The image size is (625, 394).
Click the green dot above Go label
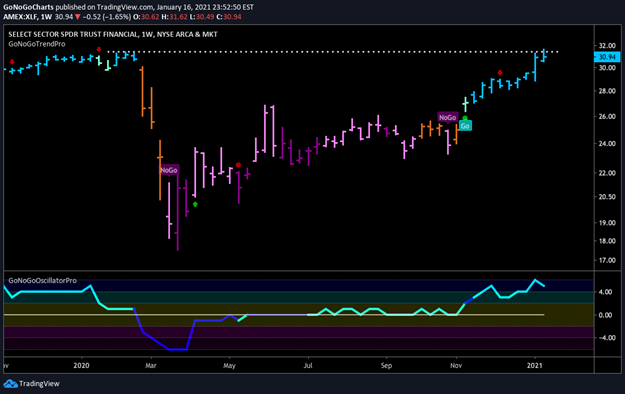[465, 118]
